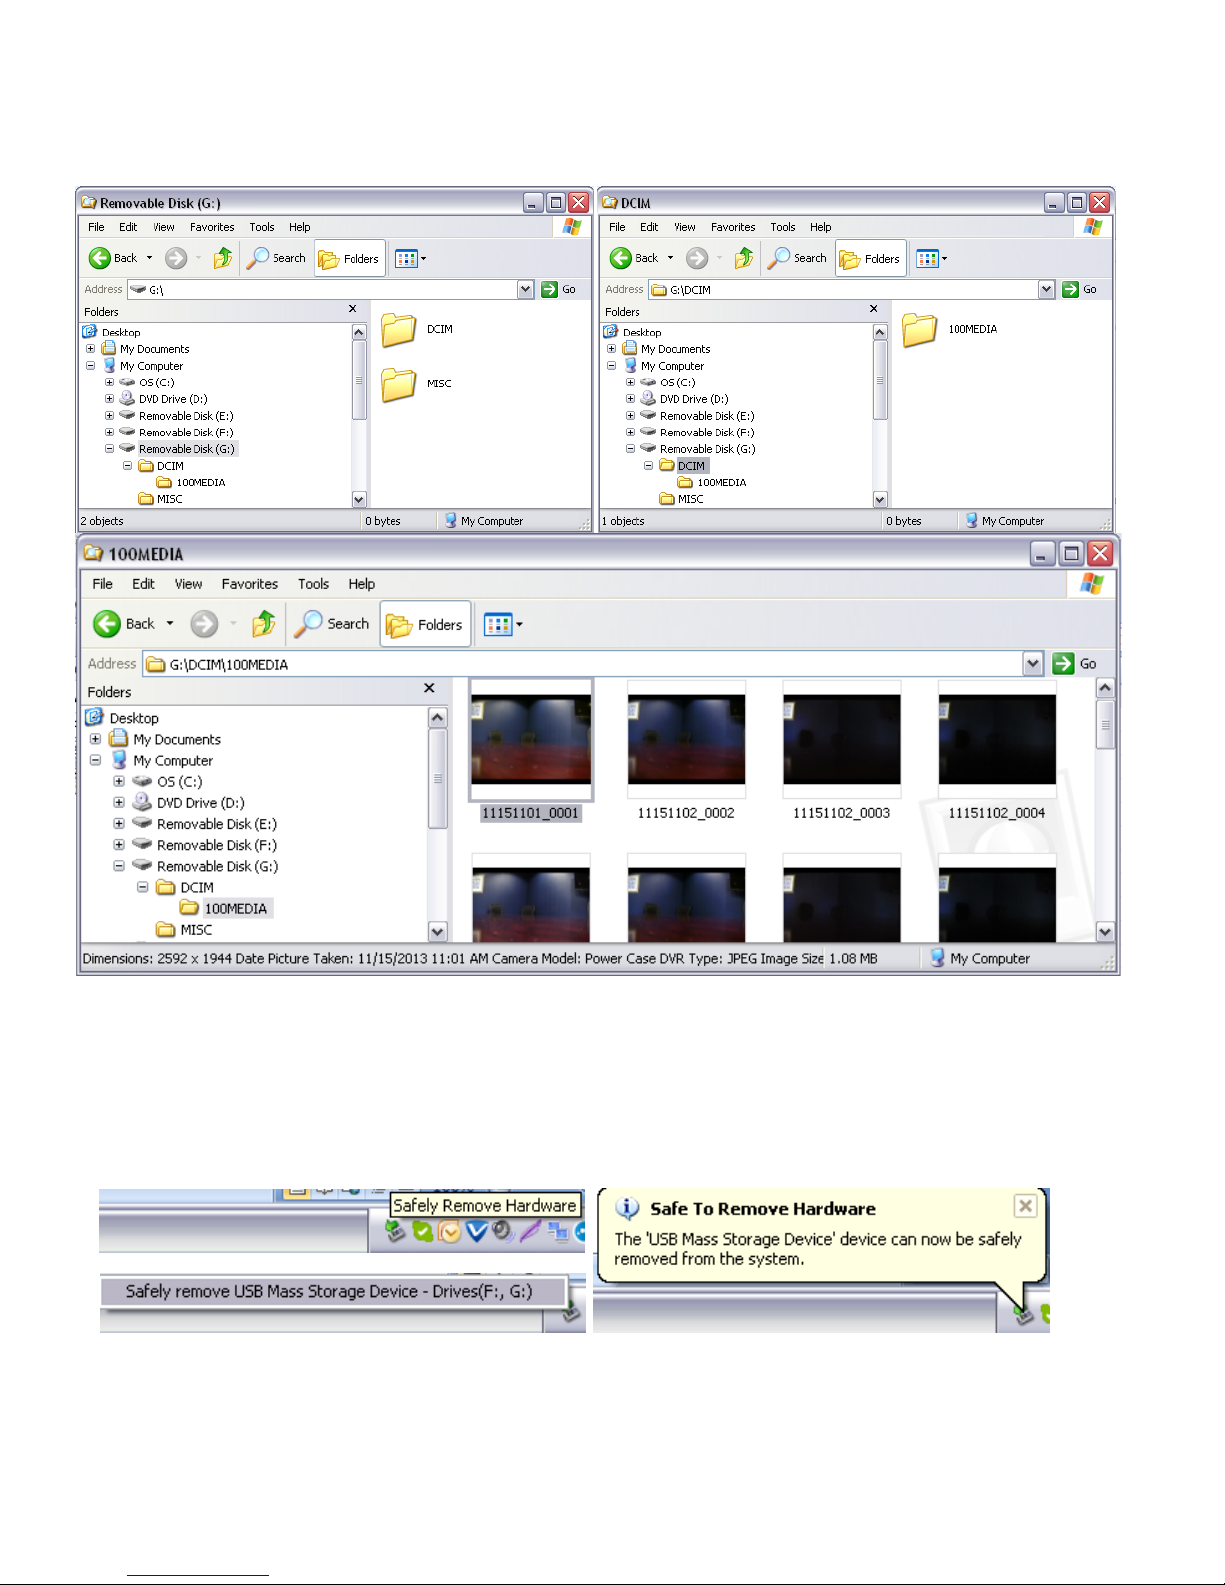Click Up folder icon in 100MEDIA window

(x=264, y=624)
